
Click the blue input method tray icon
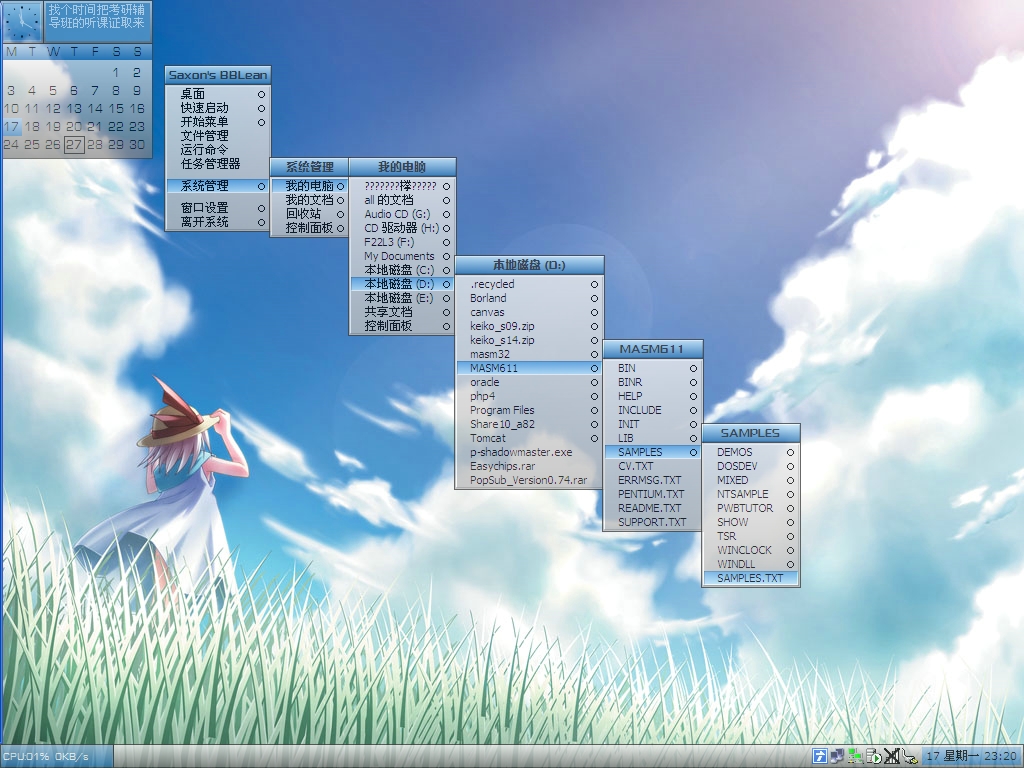point(820,756)
